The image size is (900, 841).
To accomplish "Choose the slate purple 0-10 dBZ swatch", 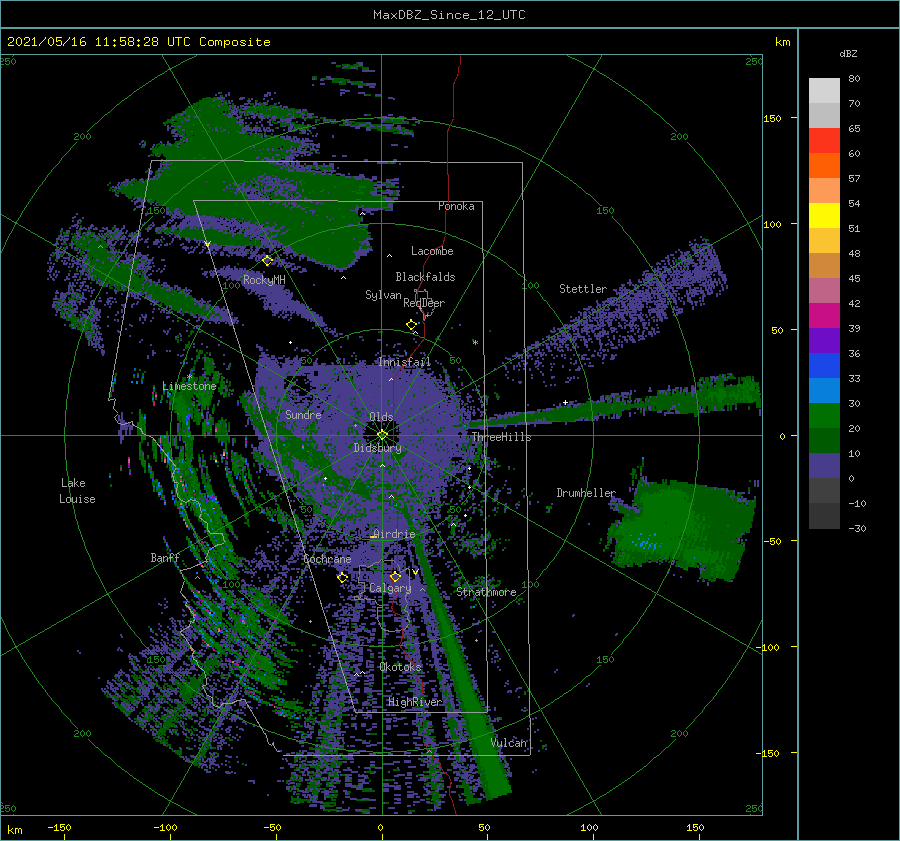I will [x=824, y=465].
